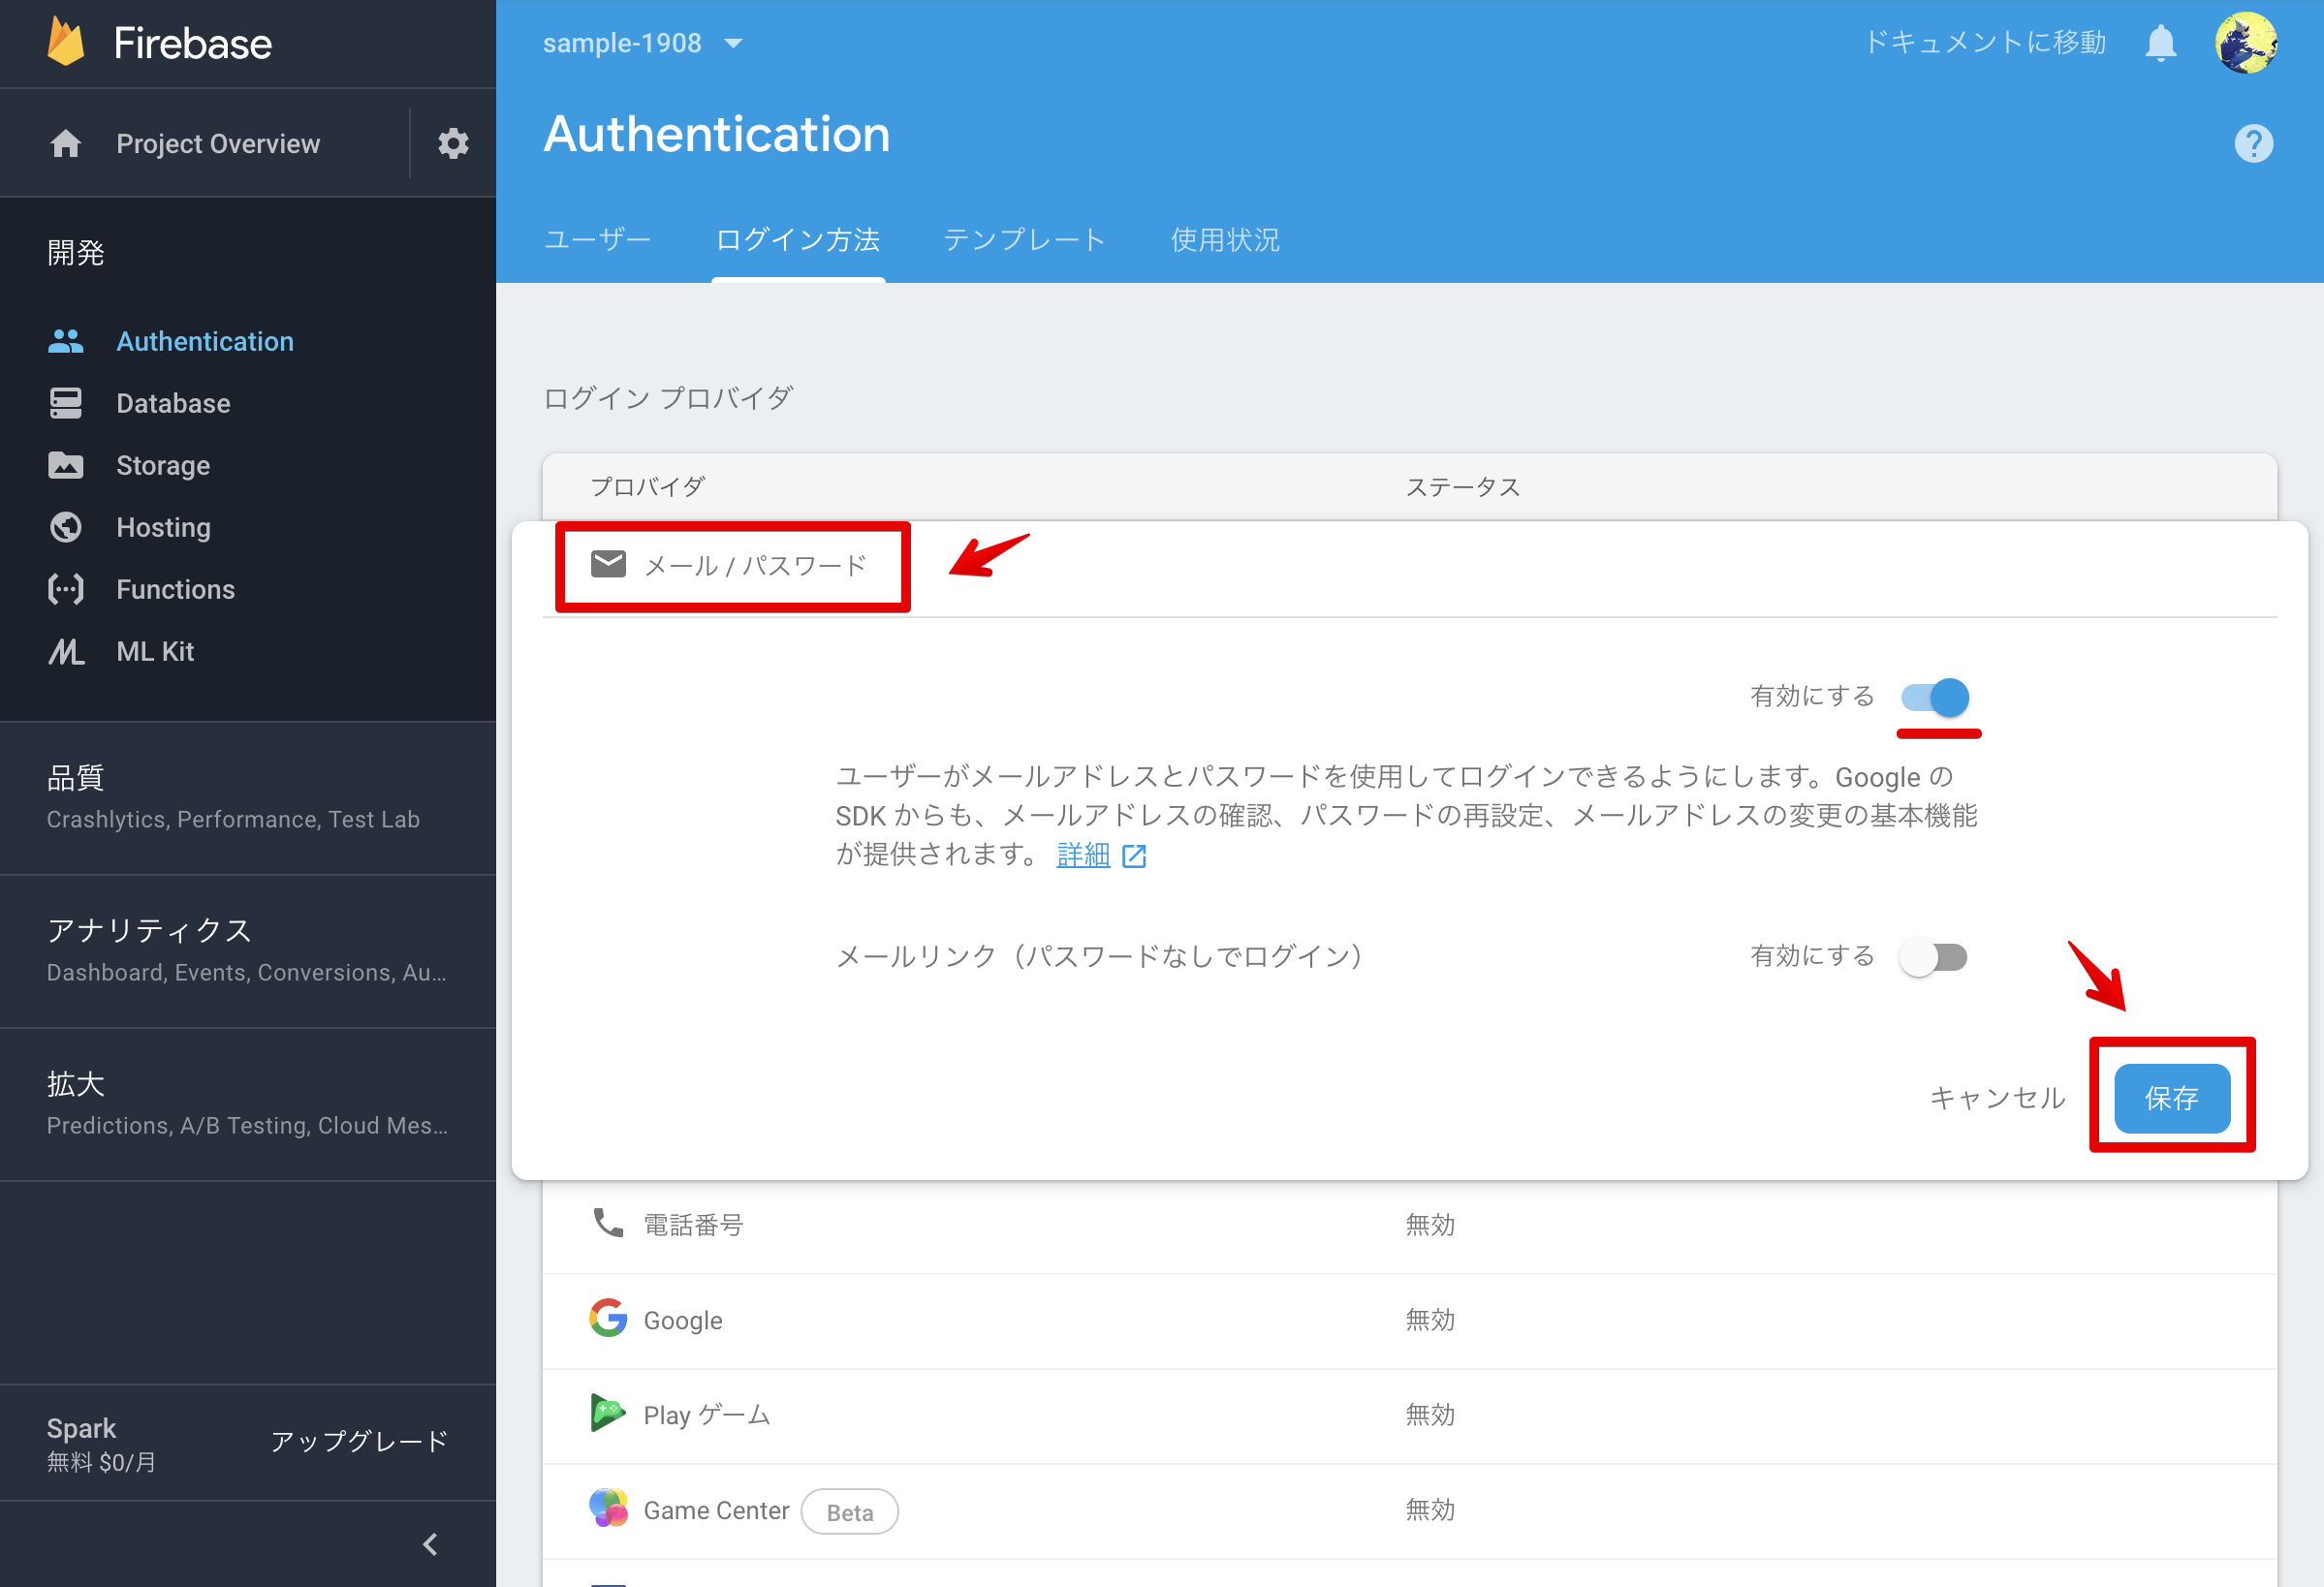Screen dimensions: 2324x1587
Task: Click the Functions sidebar icon
Action: tap(62, 588)
